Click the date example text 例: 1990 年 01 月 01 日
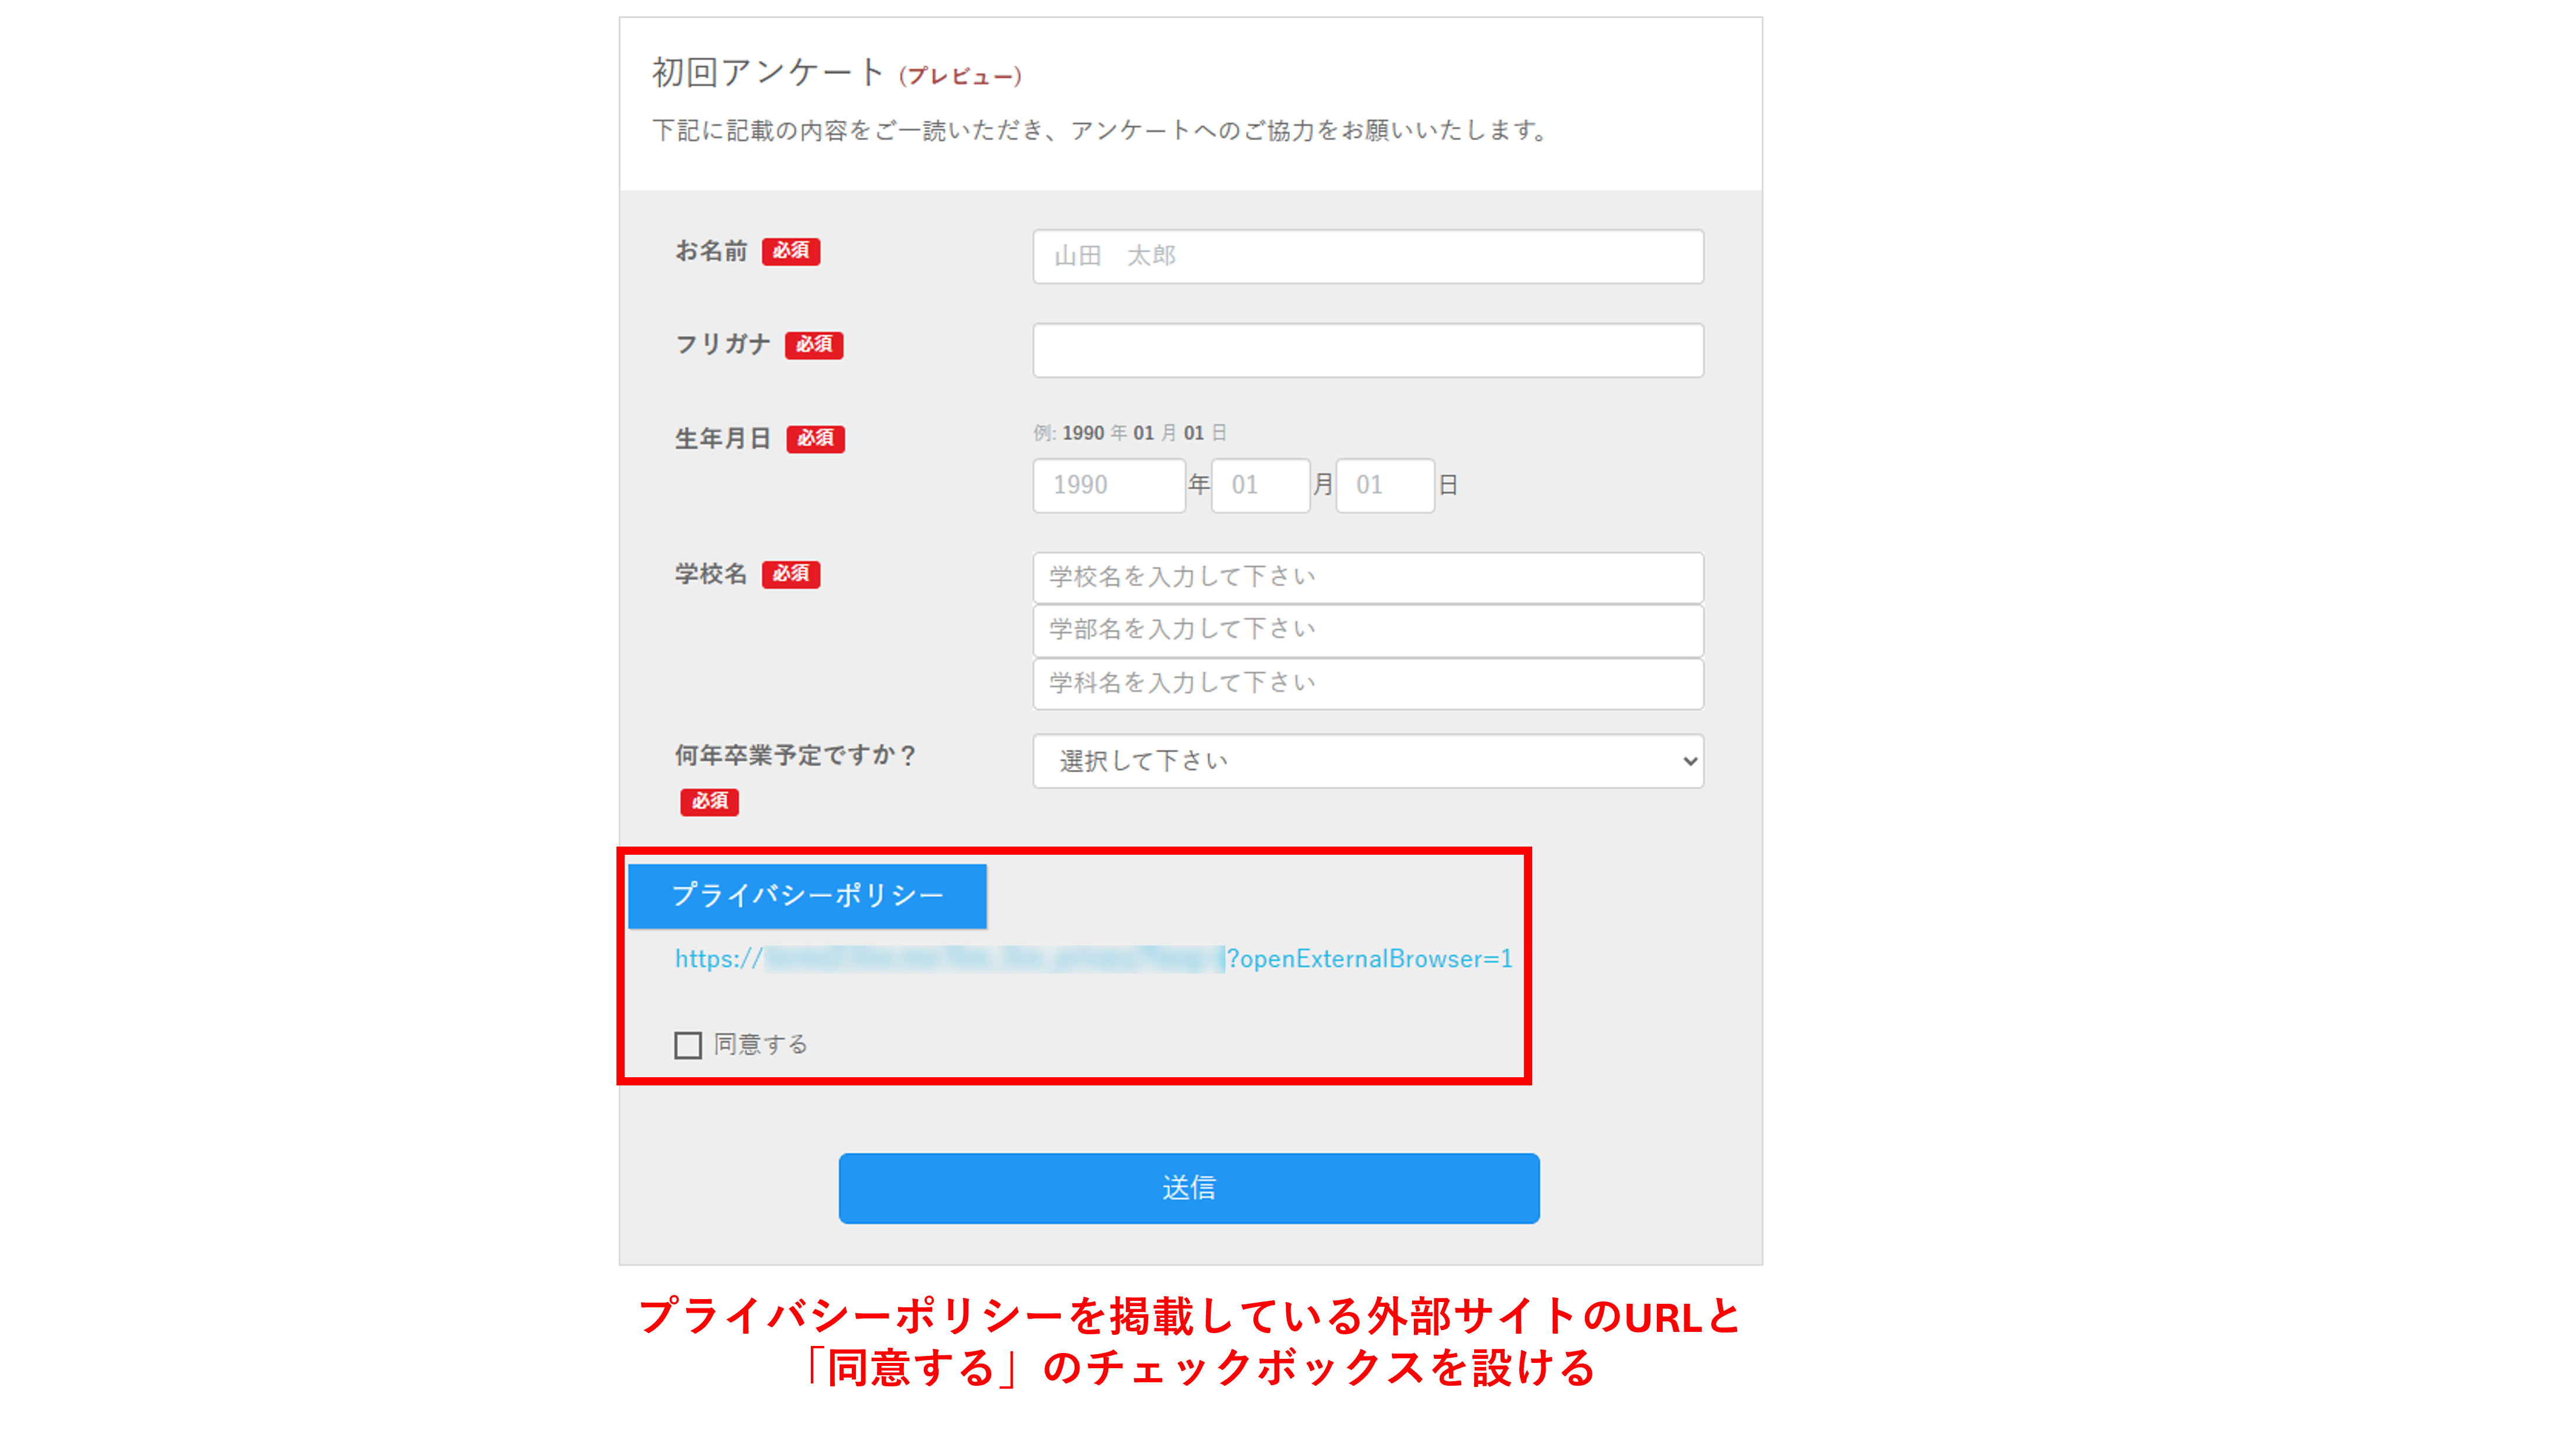This screenshot has width=2576, height=1449. coord(1130,433)
